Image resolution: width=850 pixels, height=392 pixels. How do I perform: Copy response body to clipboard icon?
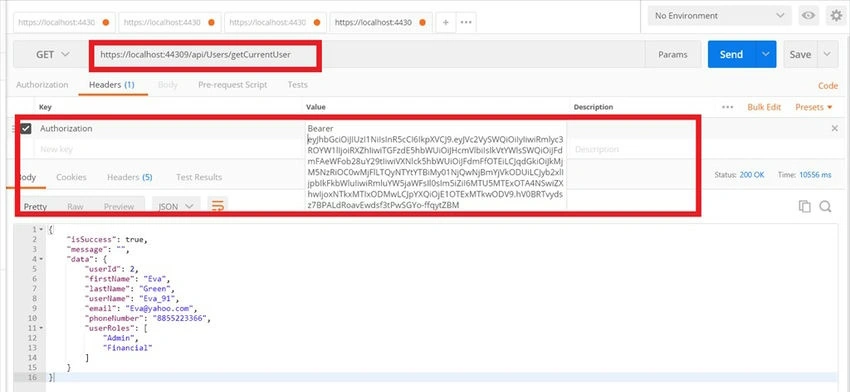[805, 206]
